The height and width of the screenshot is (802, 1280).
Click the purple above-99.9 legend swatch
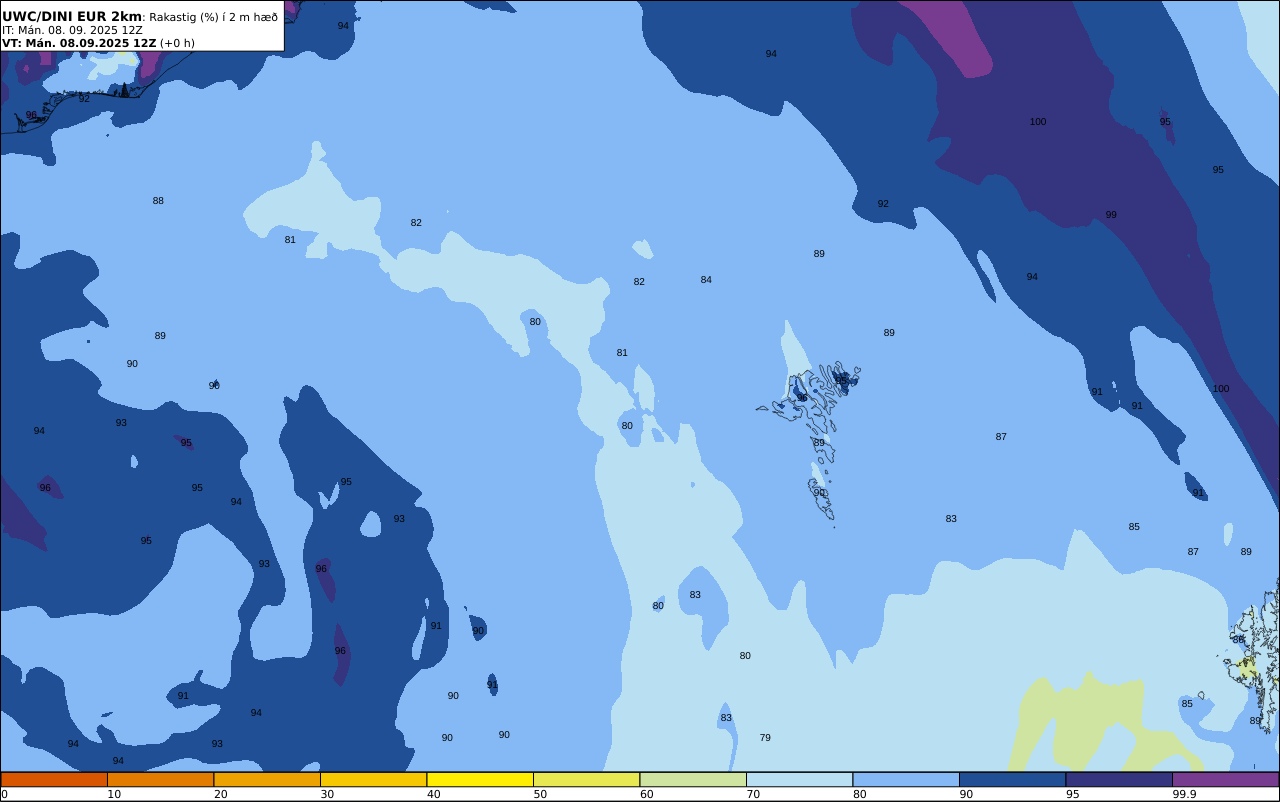point(1225,779)
